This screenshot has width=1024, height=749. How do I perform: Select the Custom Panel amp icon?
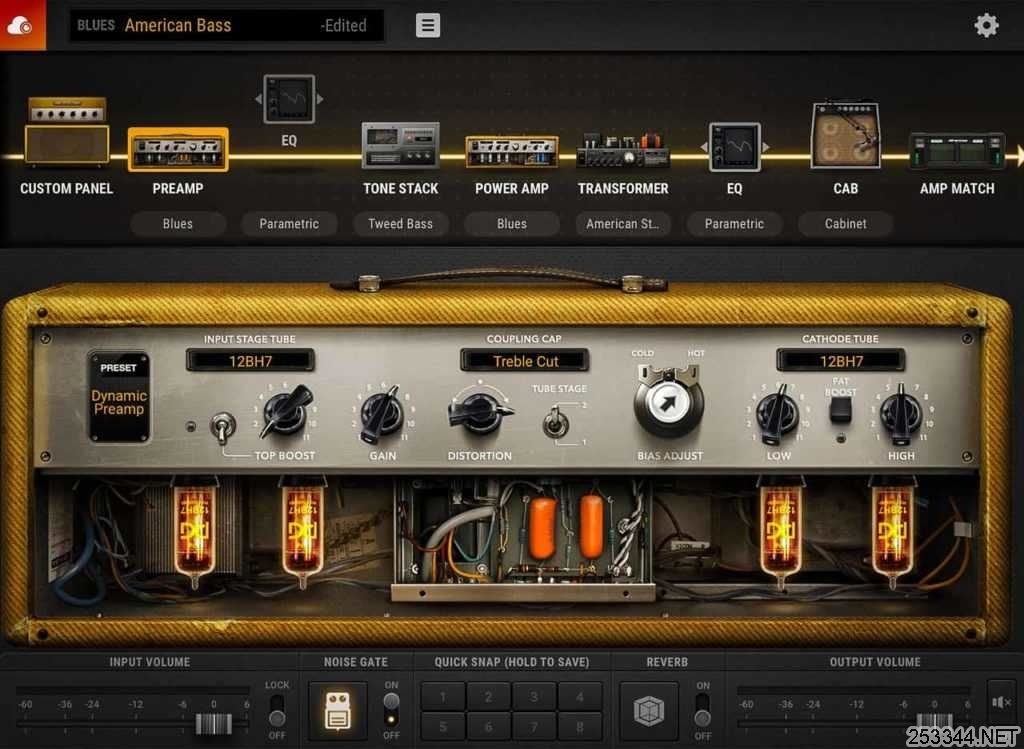pyautogui.click(x=67, y=131)
